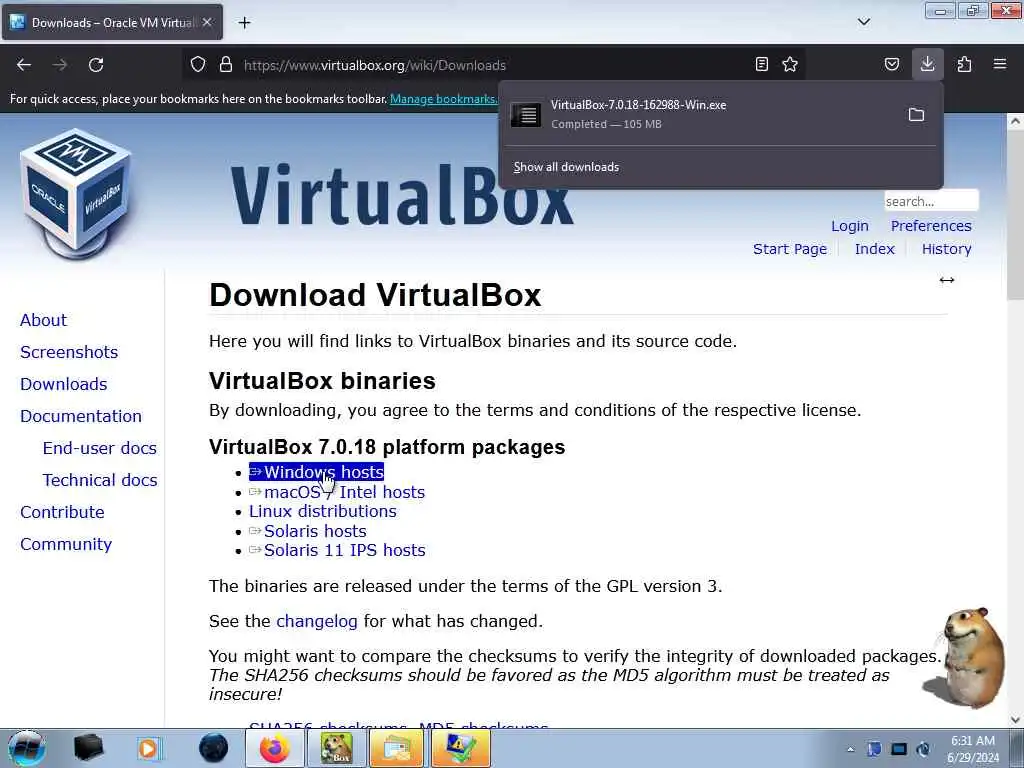Expand the list all tabs chevron

coord(864,22)
